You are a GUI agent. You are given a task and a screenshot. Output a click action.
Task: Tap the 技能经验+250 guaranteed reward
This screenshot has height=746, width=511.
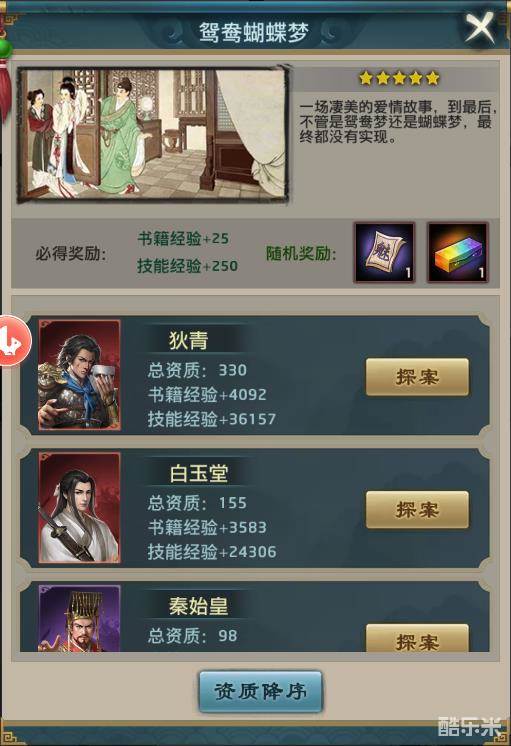[x=187, y=265]
